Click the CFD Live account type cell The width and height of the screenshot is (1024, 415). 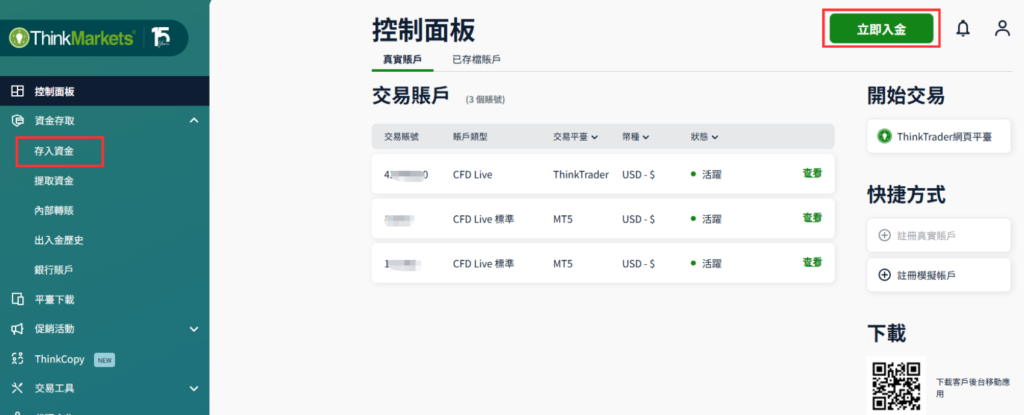[473, 174]
